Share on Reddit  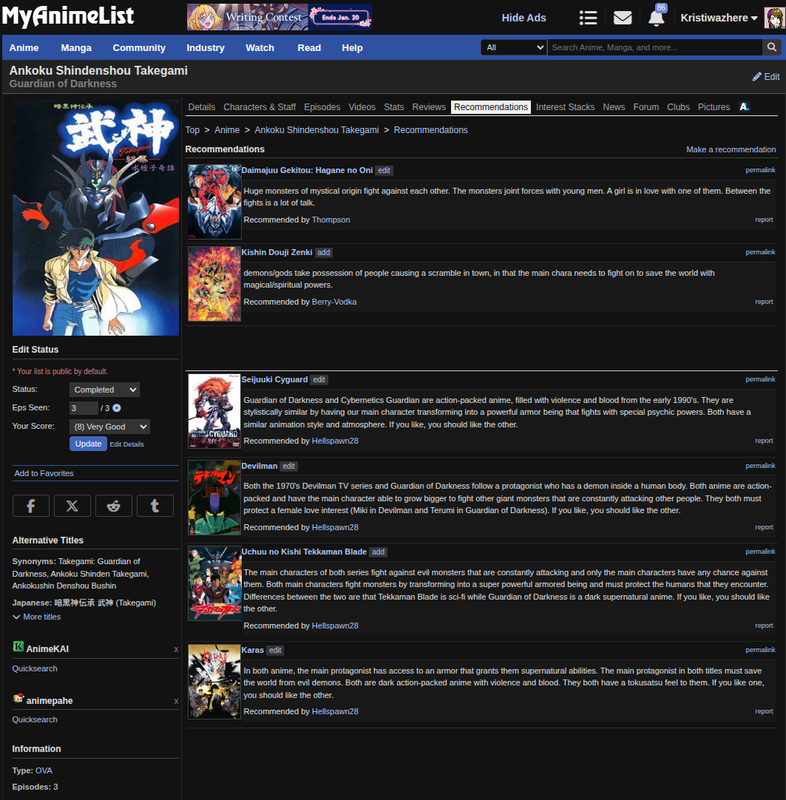point(114,506)
